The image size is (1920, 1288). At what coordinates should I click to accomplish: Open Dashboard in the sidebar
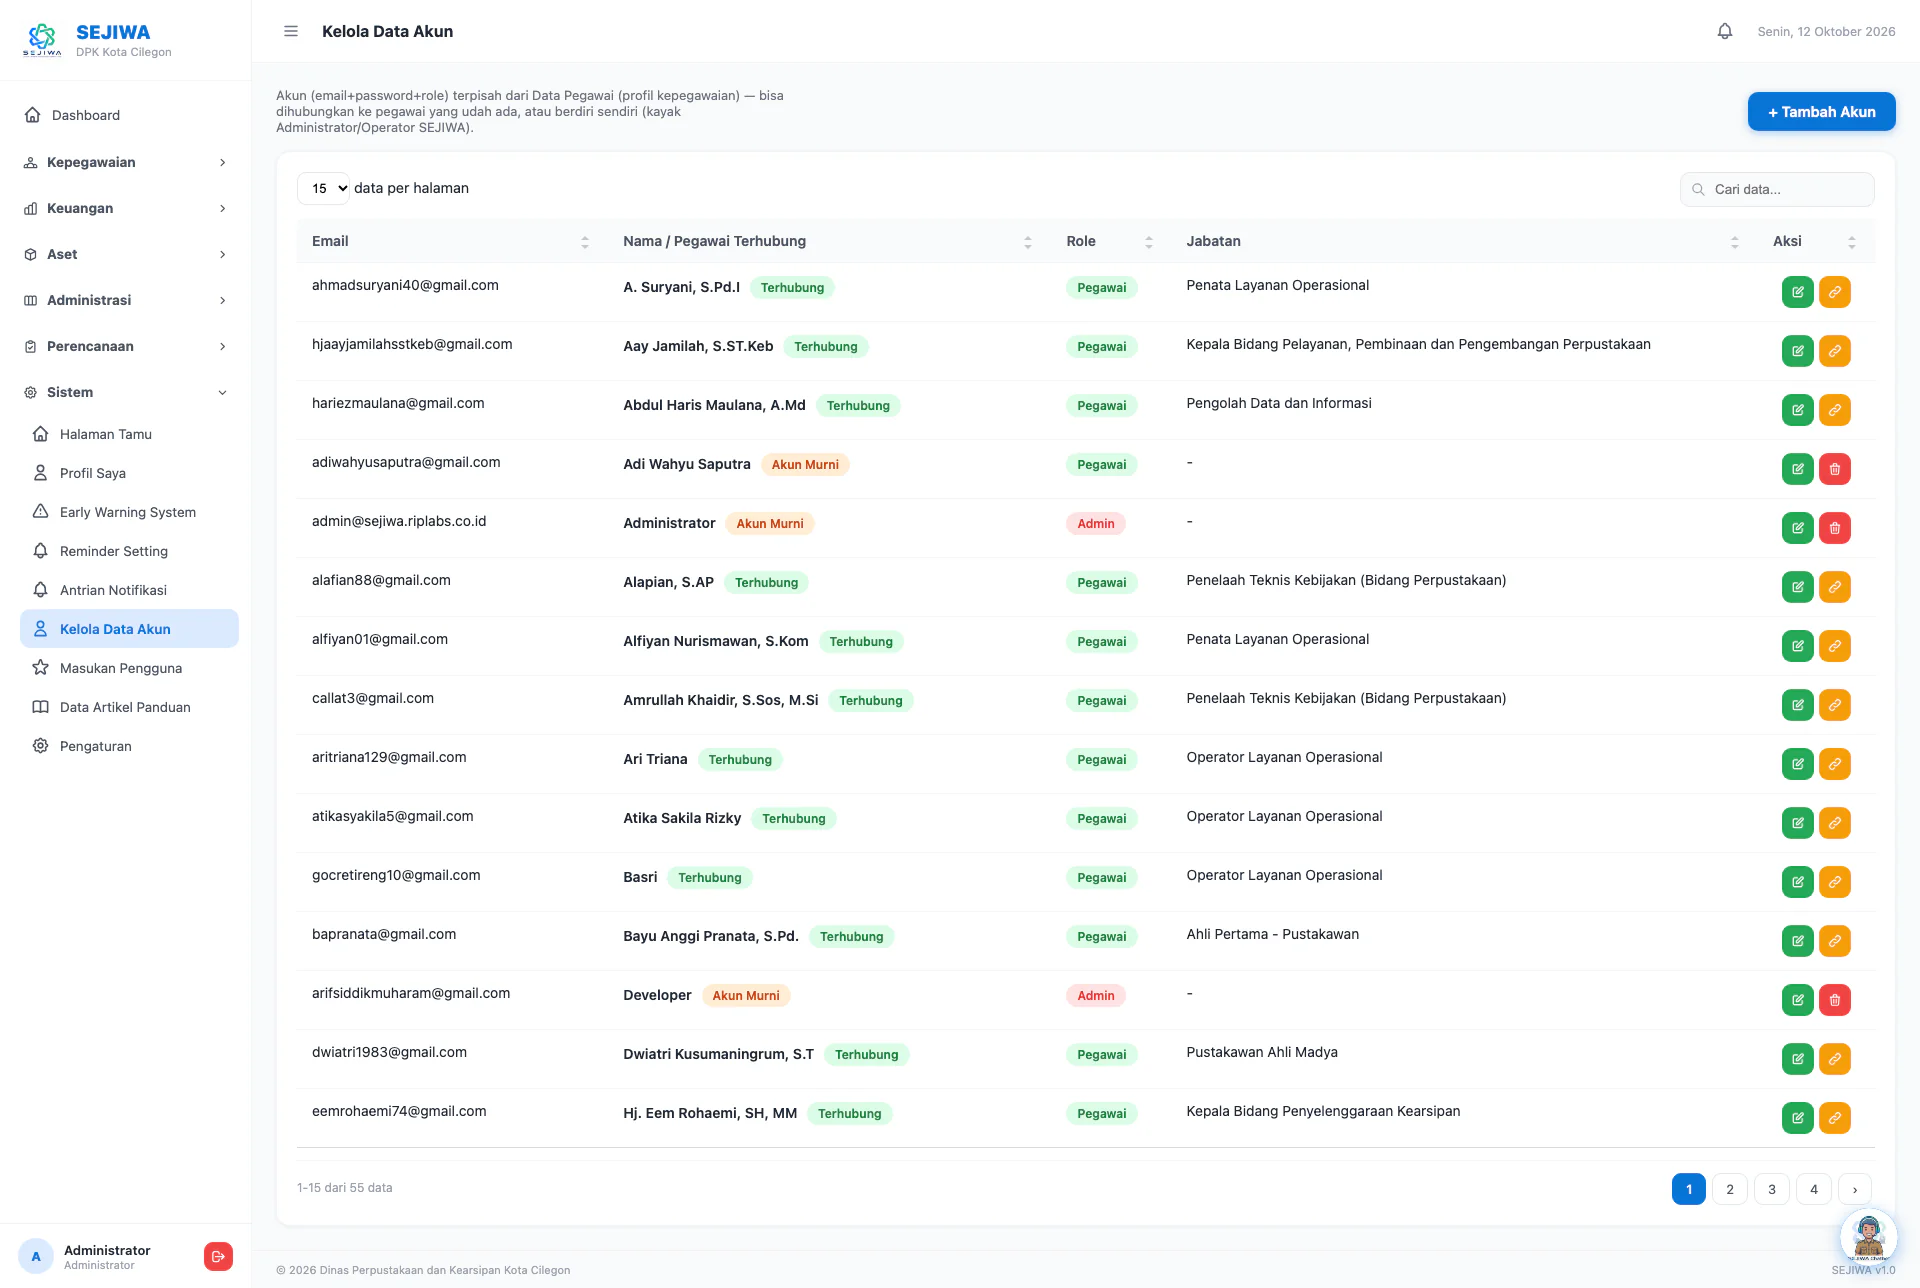(x=126, y=115)
